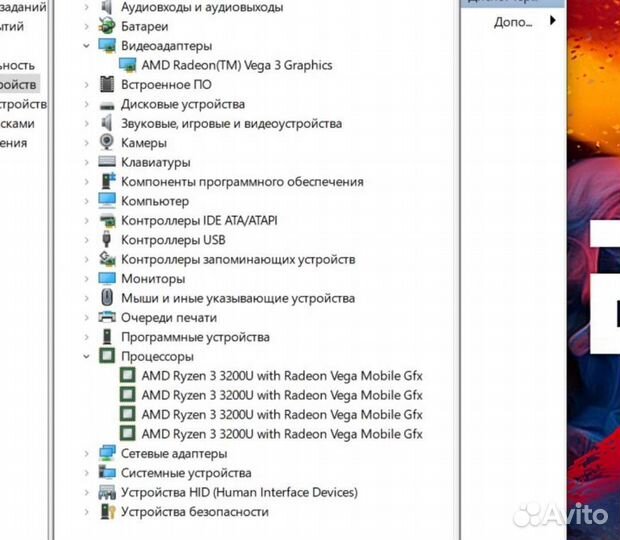Select Аудиовходы и аудиовыходы label
The width and height of the screenshot is (620, 540).
point(202,7)
